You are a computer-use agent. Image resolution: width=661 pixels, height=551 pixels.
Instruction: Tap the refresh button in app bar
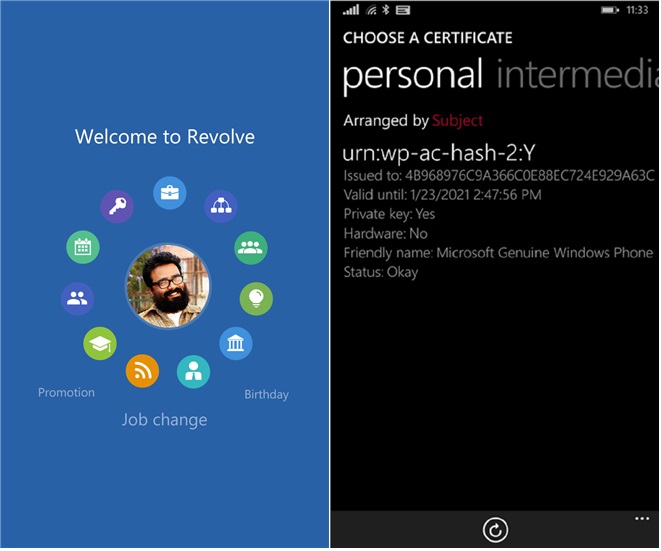[x=495, y=530]
